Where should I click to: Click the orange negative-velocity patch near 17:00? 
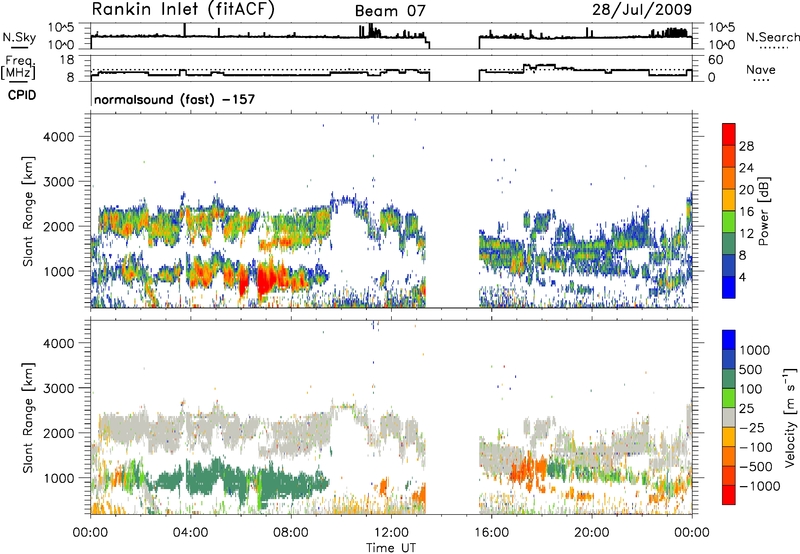pyautogui.click(x=528, y=469)
